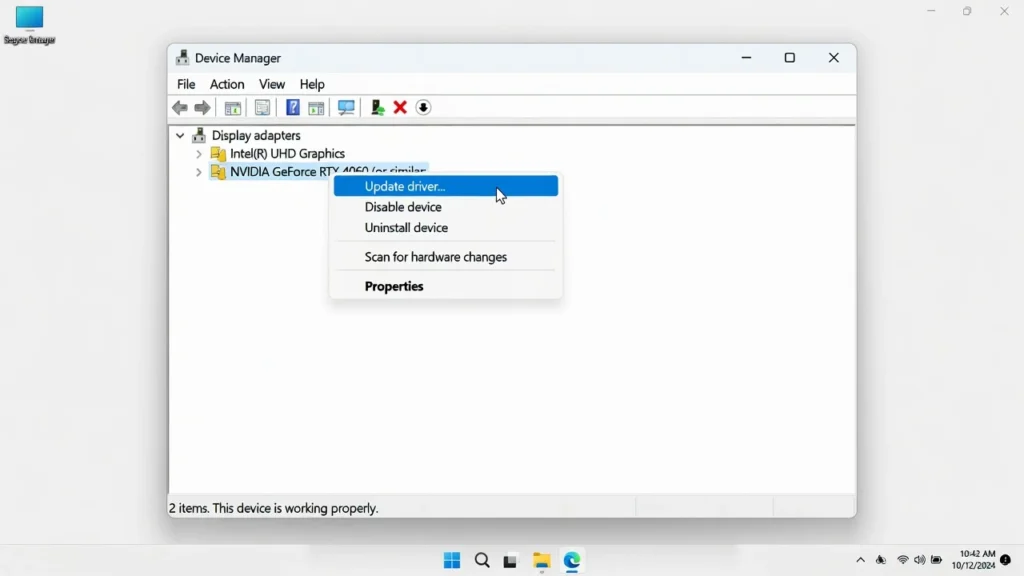Select the Intel(R) UHD Graphics label
This screenshot has width=1024, height=576.
(x=287, y=153)
